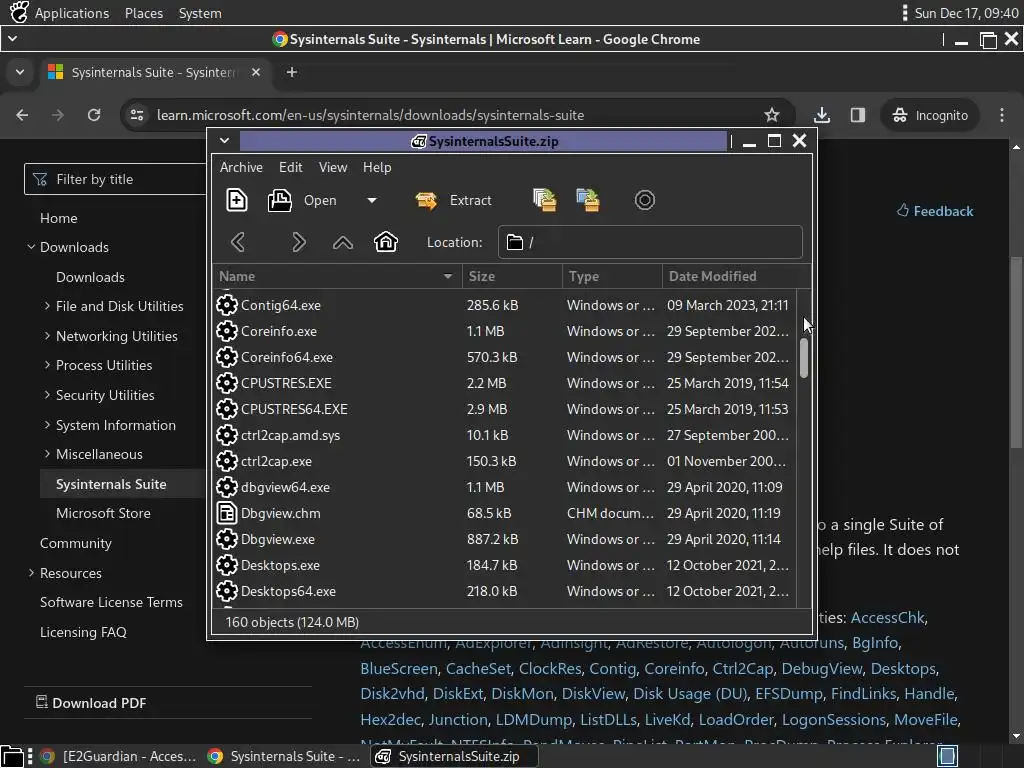This screenshot has height=768, width=1024.
Task: Expand System Information in sidebar
Action: pyautogui.click(x=47, y=424)
